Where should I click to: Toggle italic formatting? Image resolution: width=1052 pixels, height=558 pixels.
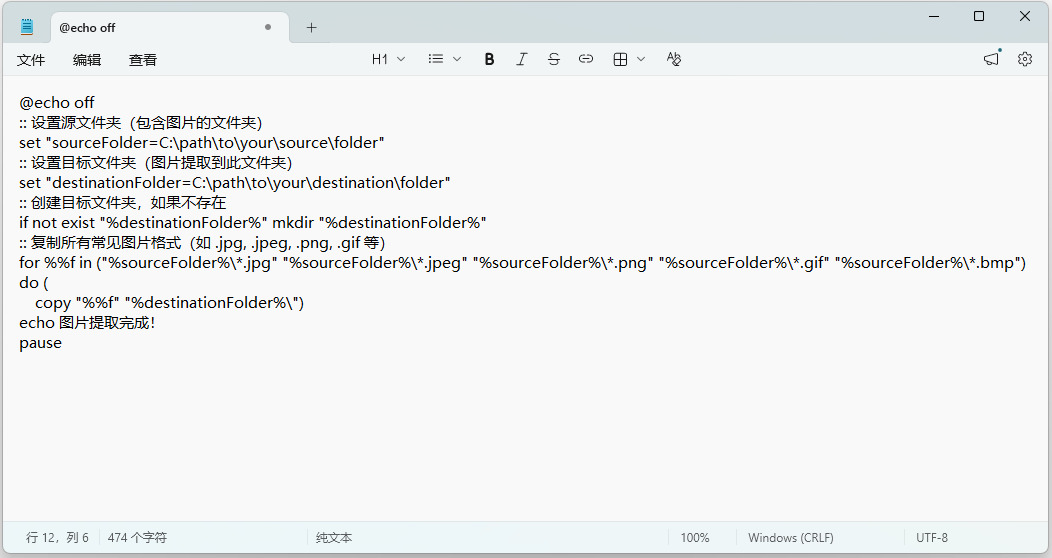click(x=521, y=60)
